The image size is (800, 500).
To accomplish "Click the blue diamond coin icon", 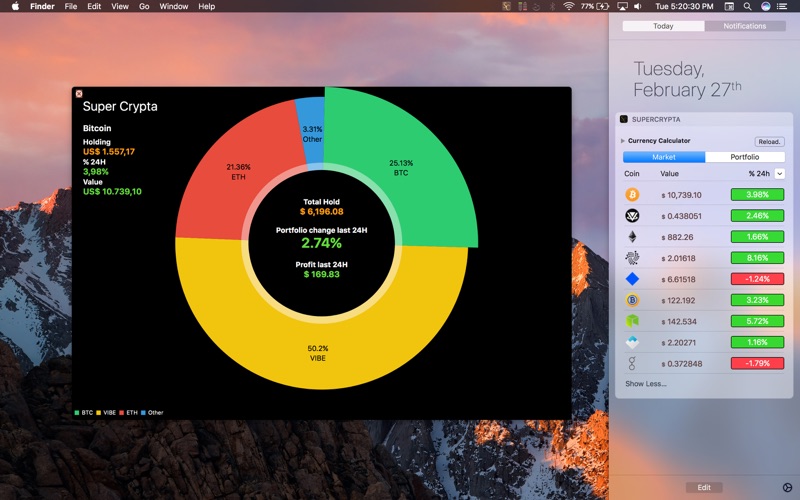I will click(632, 279).
